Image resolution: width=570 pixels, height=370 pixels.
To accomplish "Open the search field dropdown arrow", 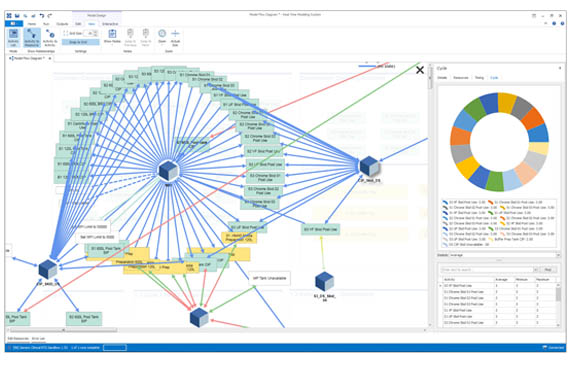I will pos(535,270).
